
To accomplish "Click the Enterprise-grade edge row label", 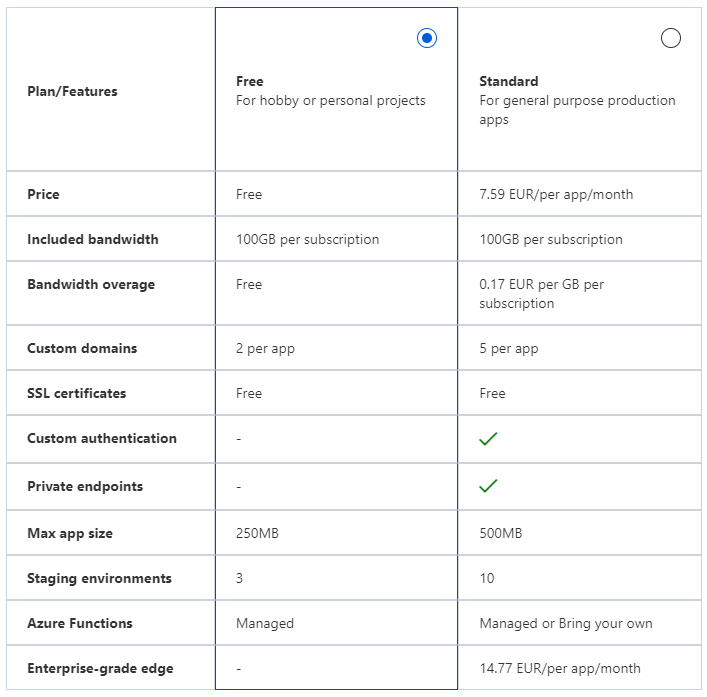I will [100, 669].
